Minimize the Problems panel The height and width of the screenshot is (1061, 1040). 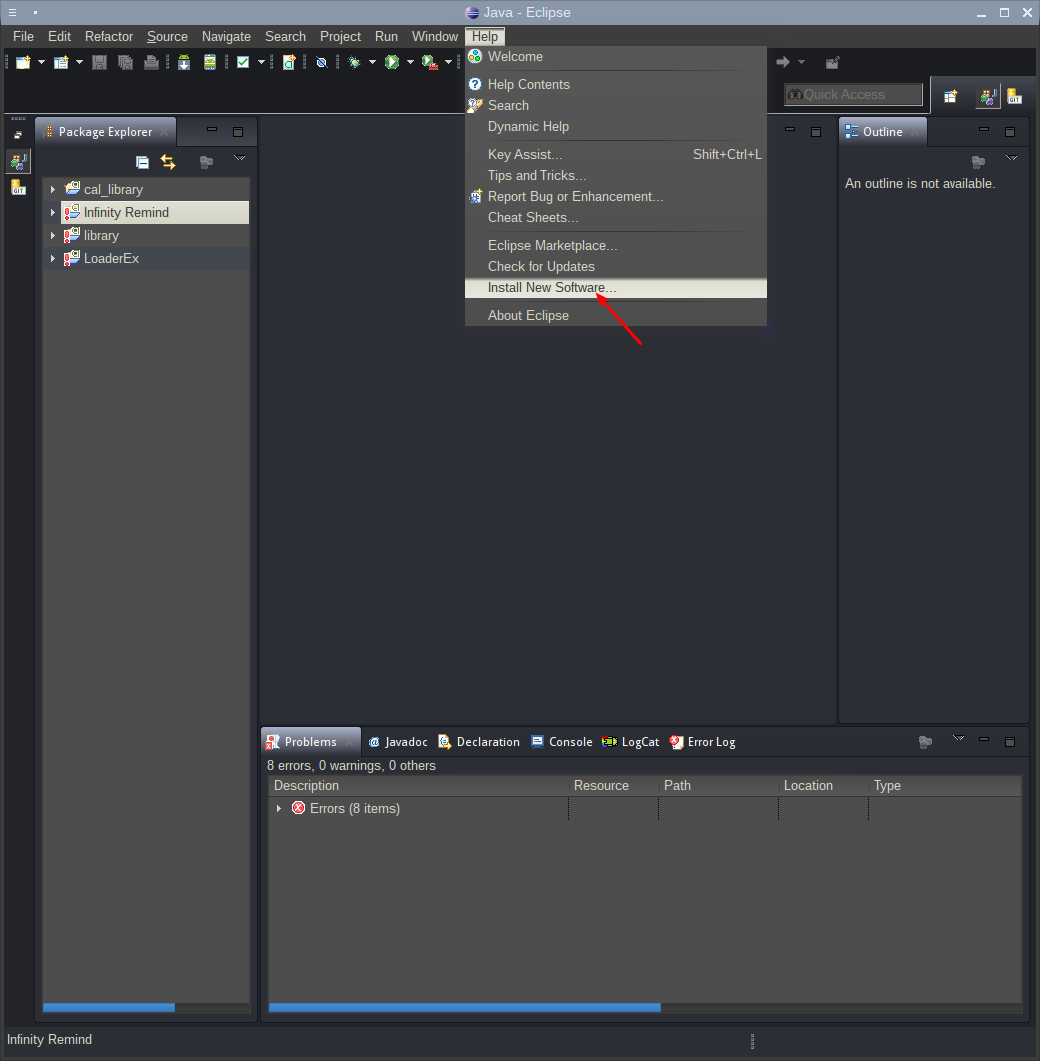pos(984,740)
